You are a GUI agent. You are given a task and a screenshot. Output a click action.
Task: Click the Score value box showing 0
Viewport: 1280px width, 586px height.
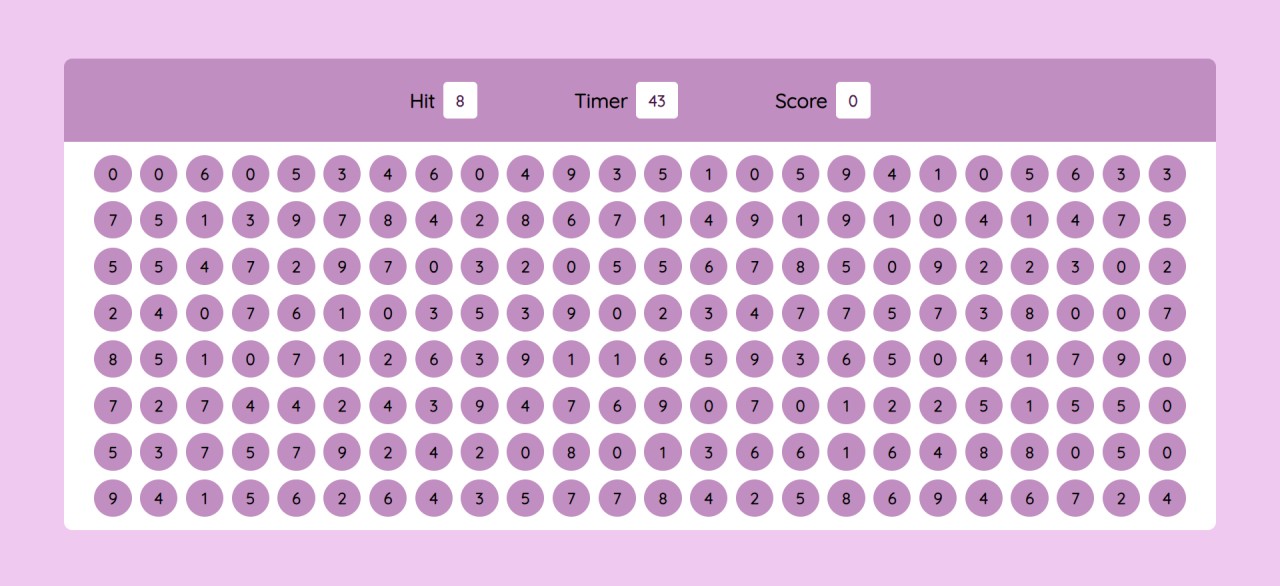853,101
